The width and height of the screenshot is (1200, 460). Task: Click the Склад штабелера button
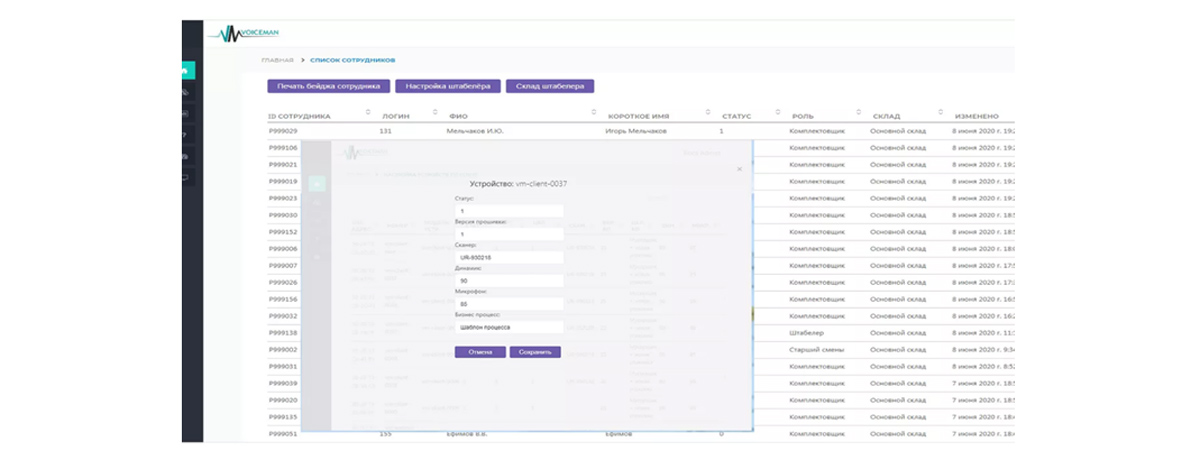coord(551,87)
